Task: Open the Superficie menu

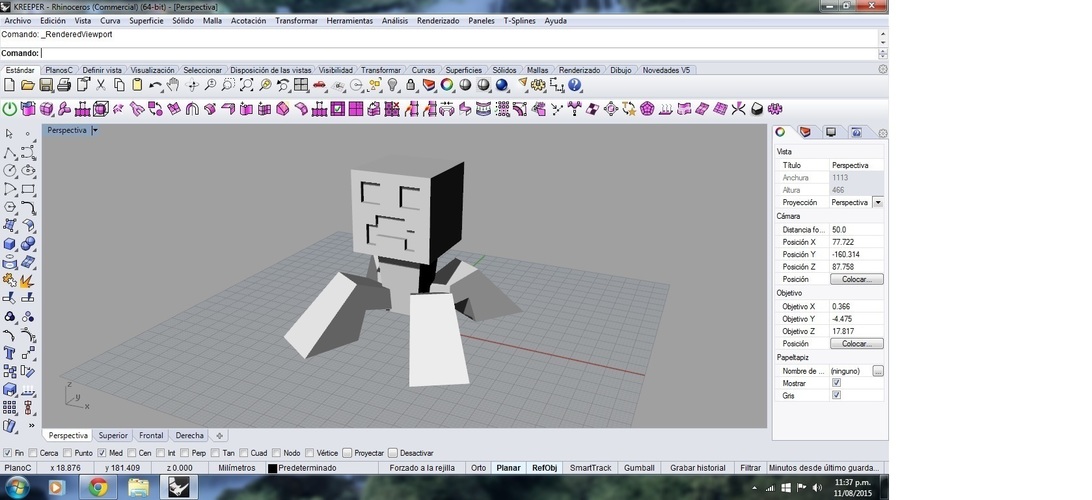Action: pos(146,21)
